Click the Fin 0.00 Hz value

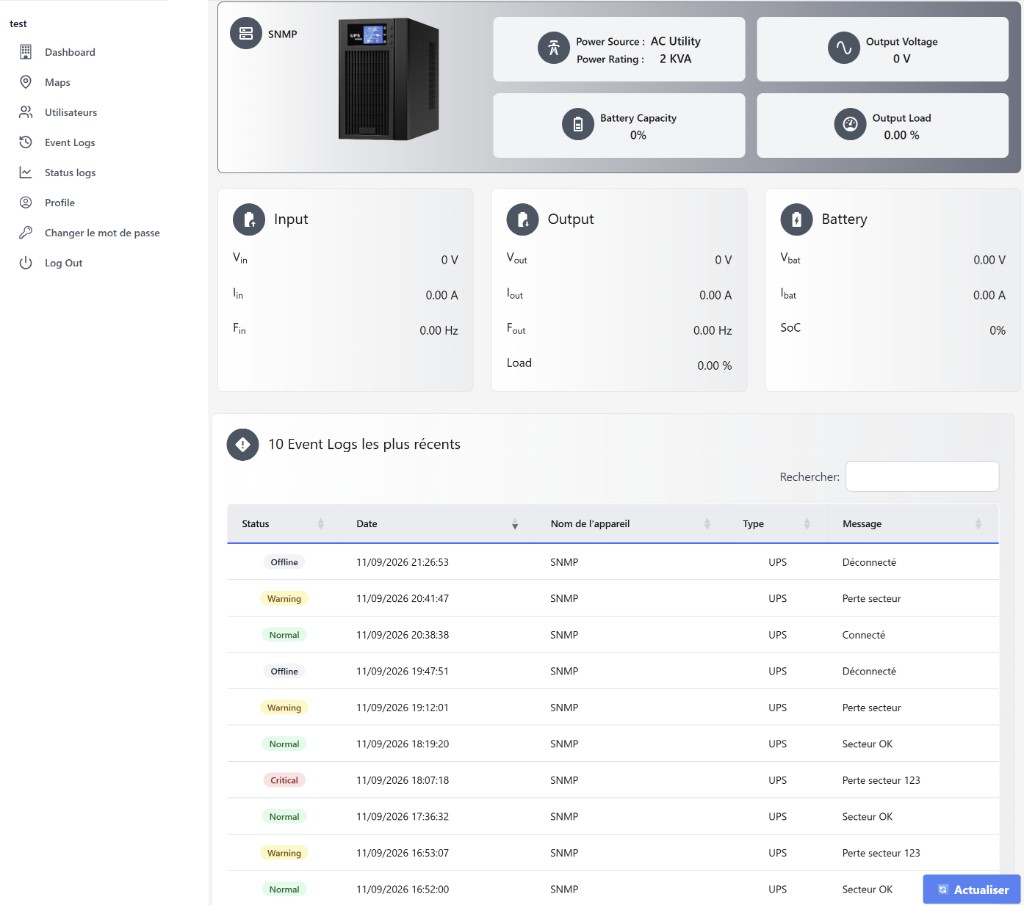pos(439,330)
